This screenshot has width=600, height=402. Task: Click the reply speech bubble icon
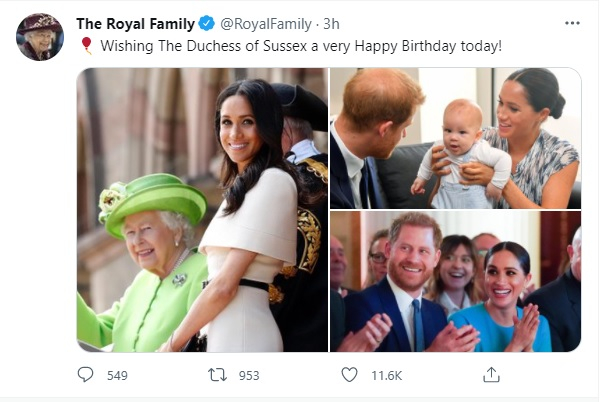click(x=86, y=375)
